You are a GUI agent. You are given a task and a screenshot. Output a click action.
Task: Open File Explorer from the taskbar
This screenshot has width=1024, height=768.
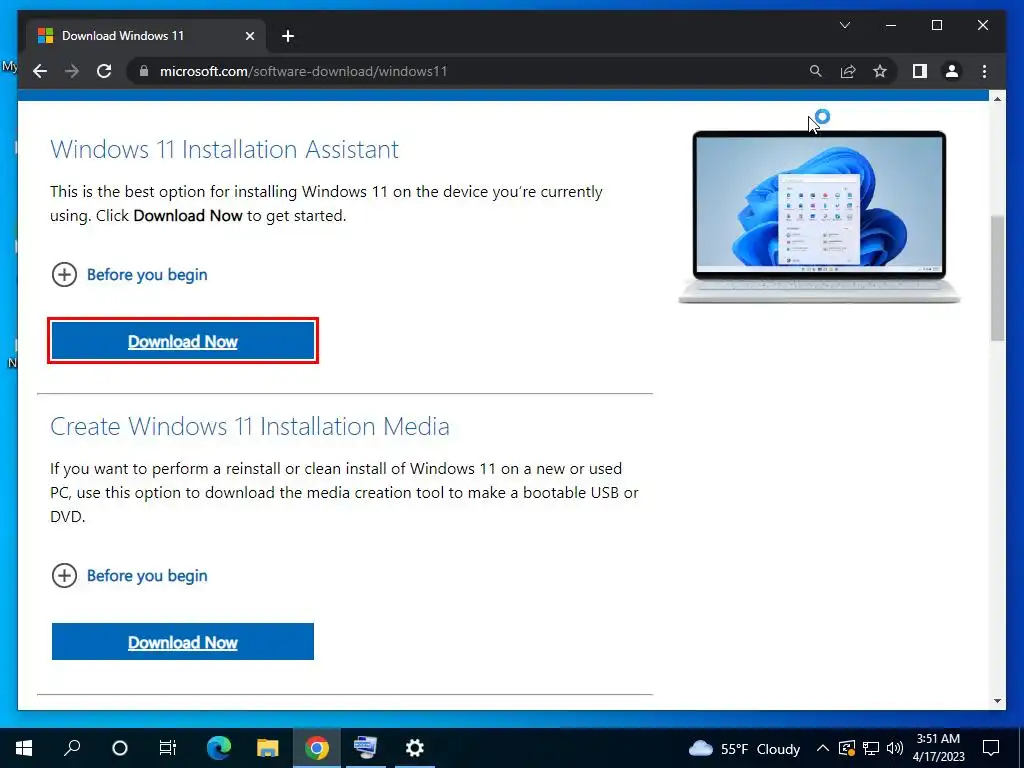[268, 748]
